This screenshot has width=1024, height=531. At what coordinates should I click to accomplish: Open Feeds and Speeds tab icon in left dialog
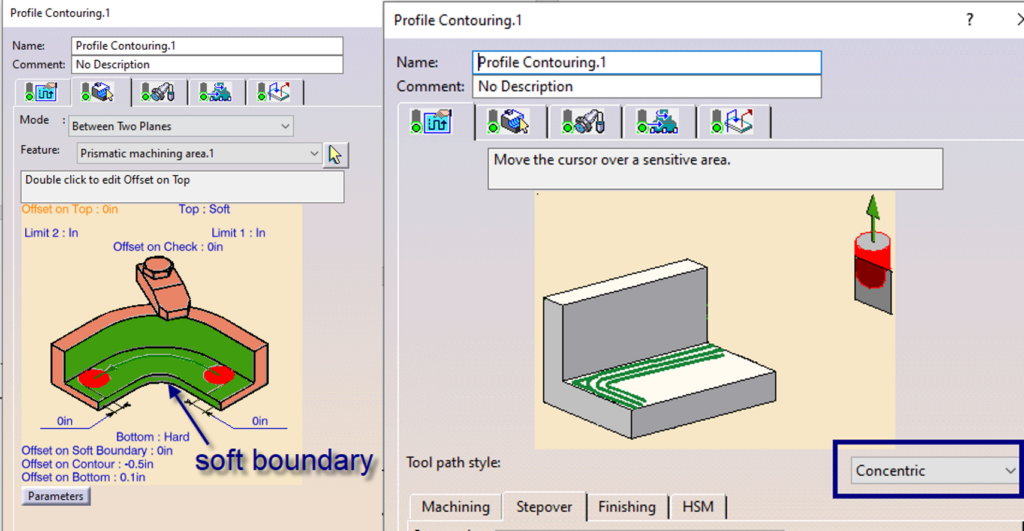216,91
